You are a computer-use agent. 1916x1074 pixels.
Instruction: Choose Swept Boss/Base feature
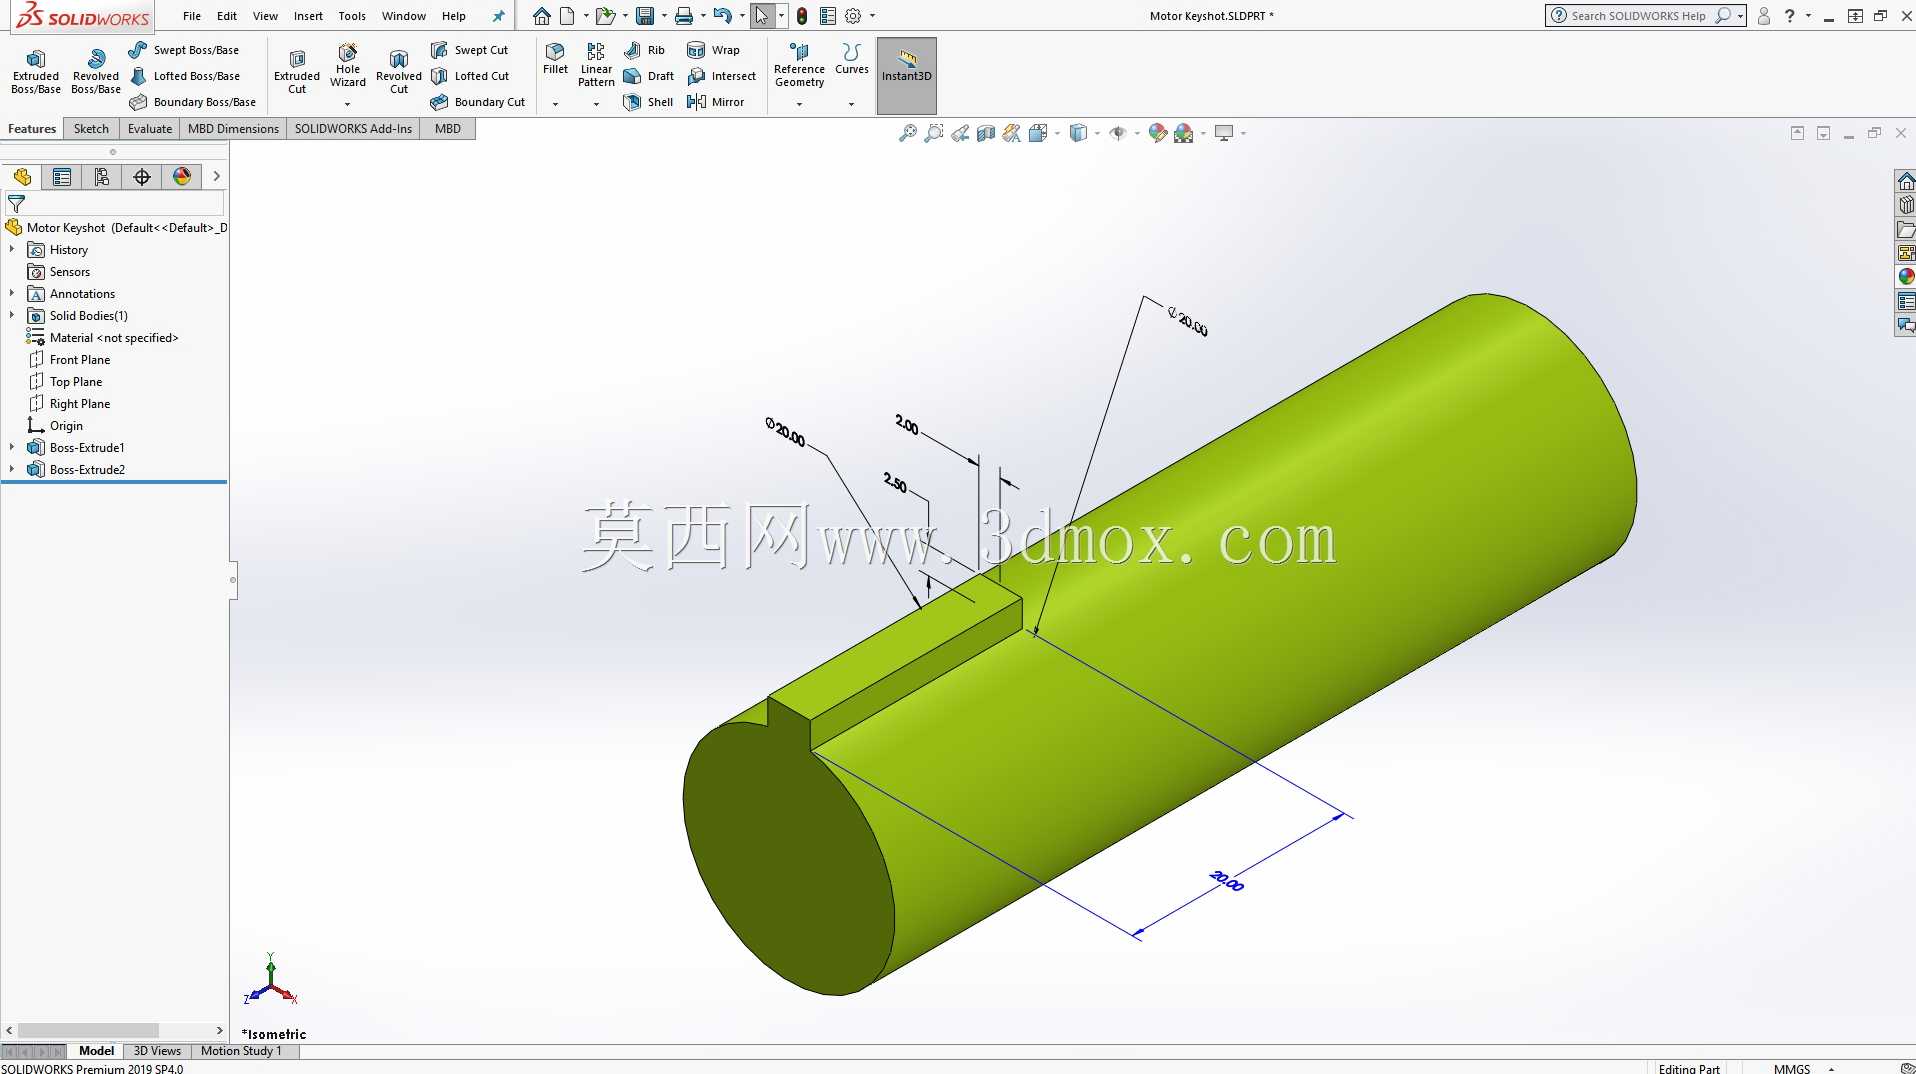pos(184,50)
